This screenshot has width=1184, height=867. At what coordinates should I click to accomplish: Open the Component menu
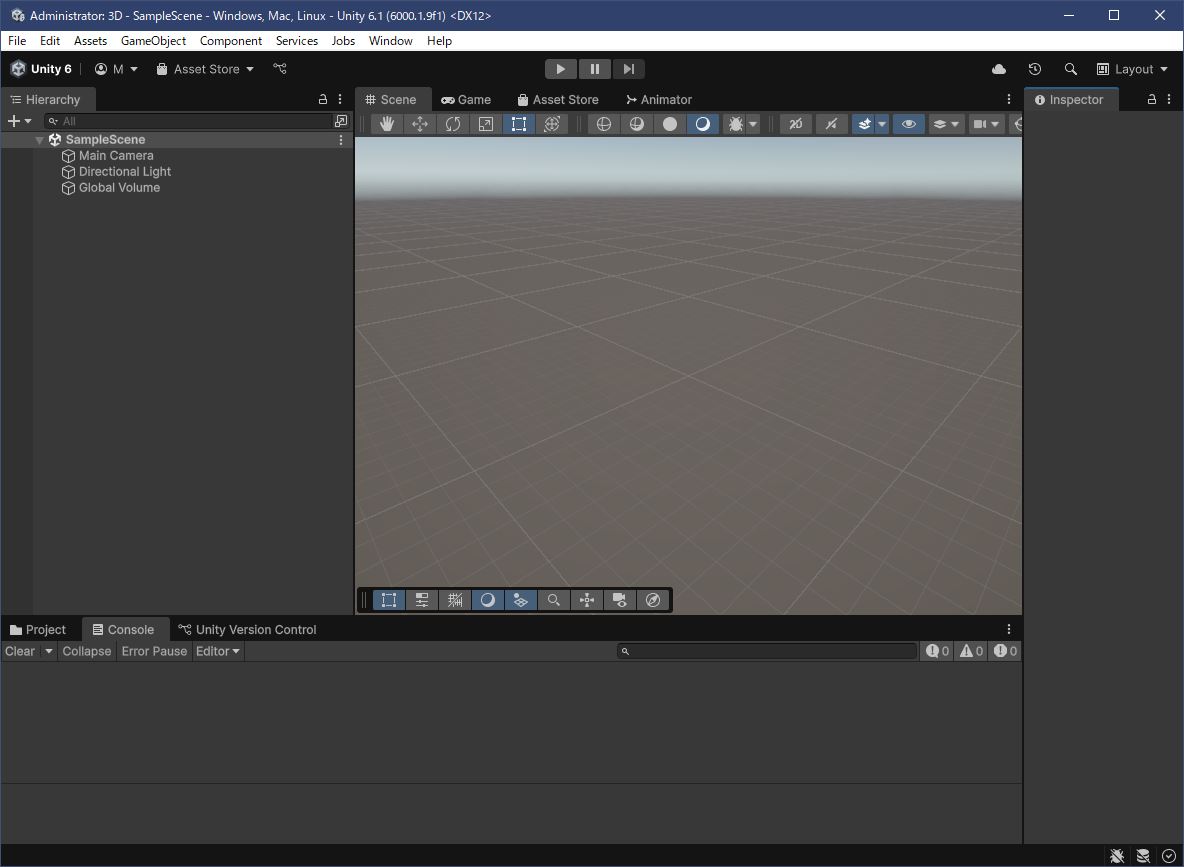[x=231, y=41]
